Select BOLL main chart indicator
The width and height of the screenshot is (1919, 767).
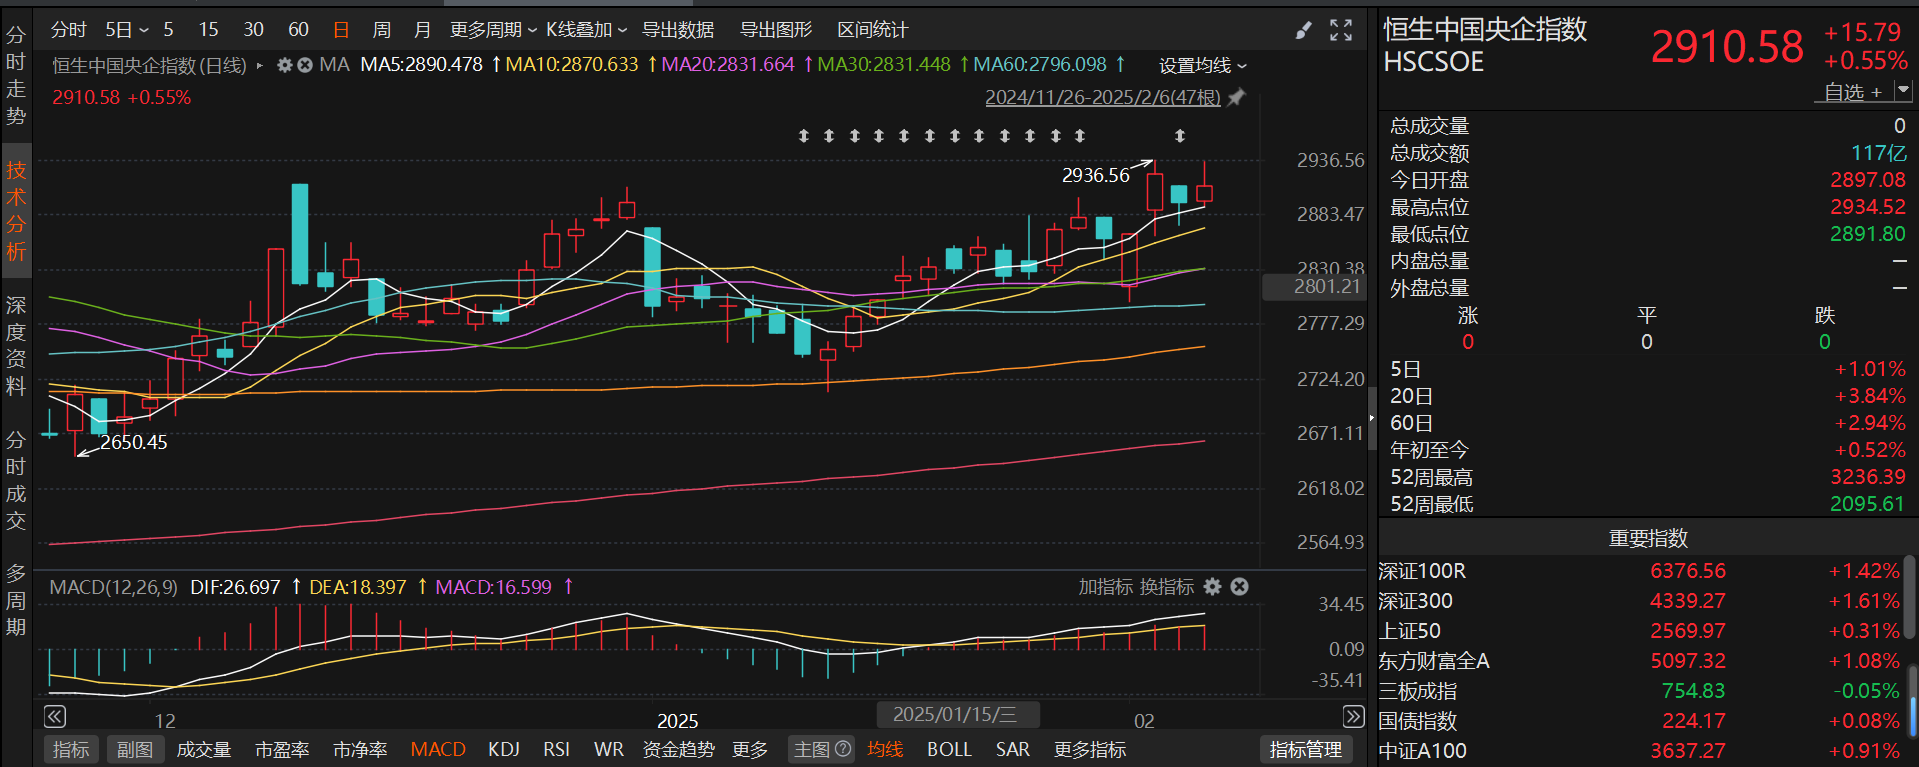[x=949, y=750]
